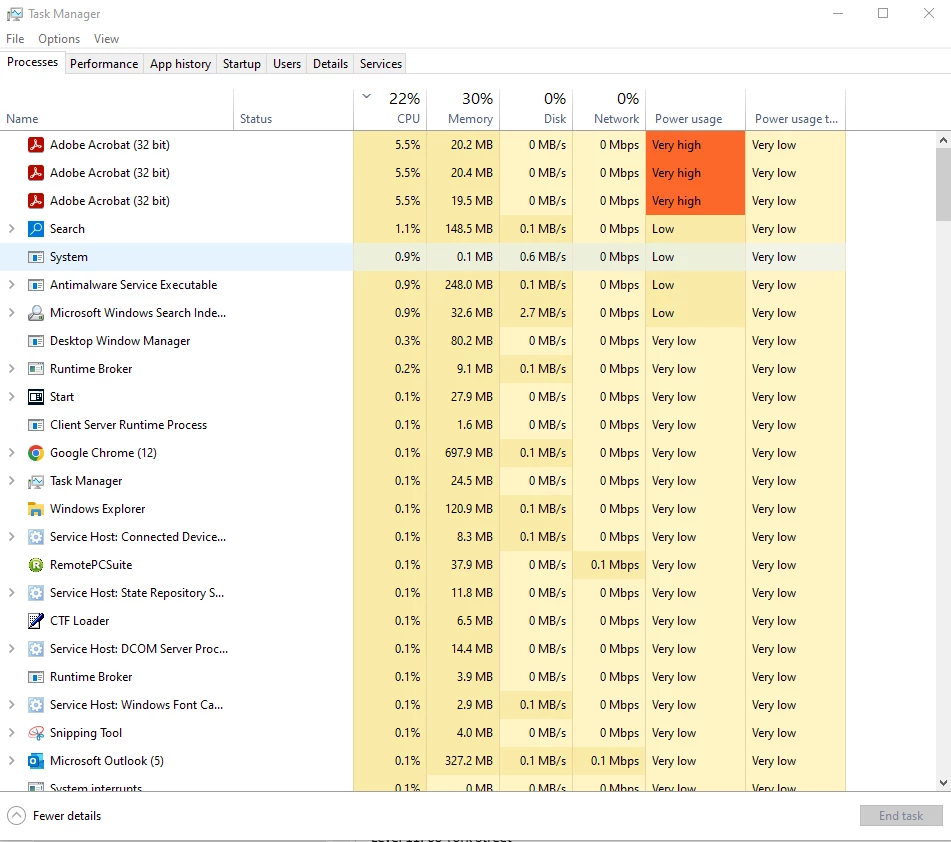This screenshot has height=842, width=951.
Task: Sort by Power usage trend column header
Action: point(796,109)
